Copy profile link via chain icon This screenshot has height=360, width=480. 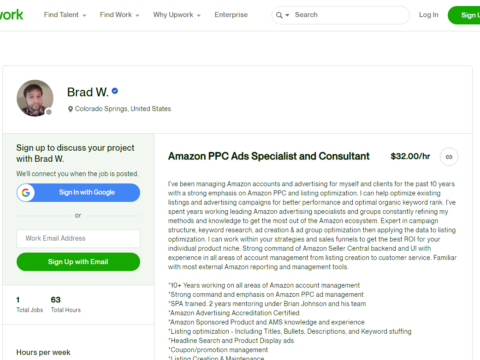[x=449, y=157]
